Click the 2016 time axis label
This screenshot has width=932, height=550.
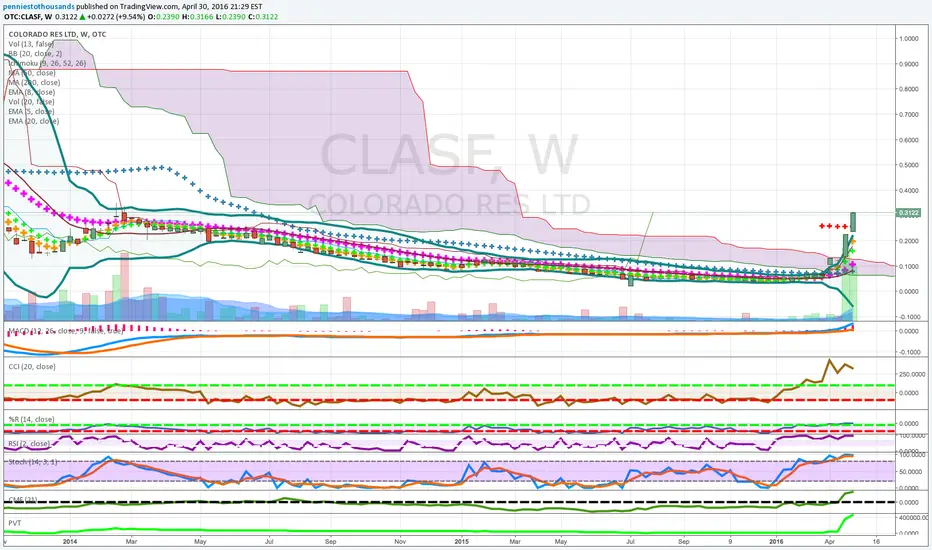point(776,542)
